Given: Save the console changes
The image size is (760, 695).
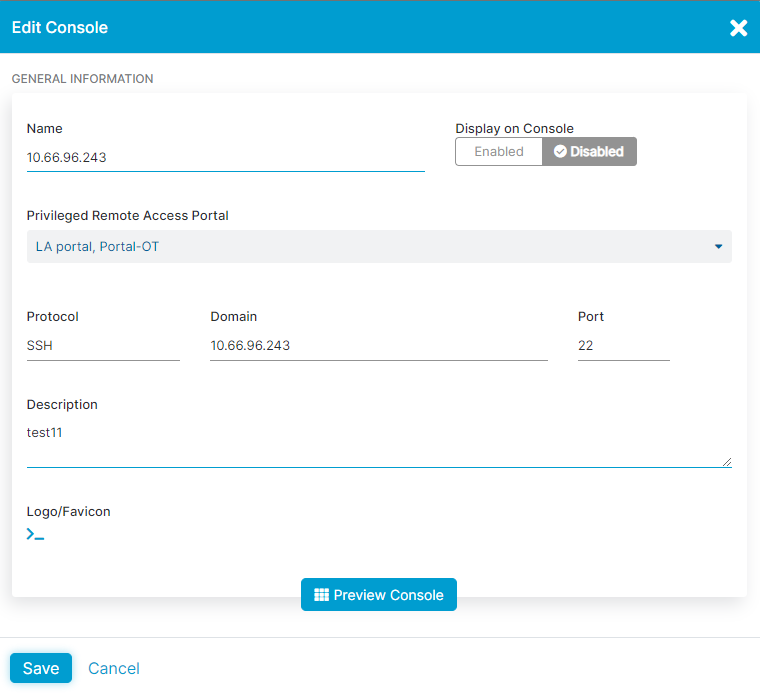Looking at the screenshot, I should coord(41,668).
